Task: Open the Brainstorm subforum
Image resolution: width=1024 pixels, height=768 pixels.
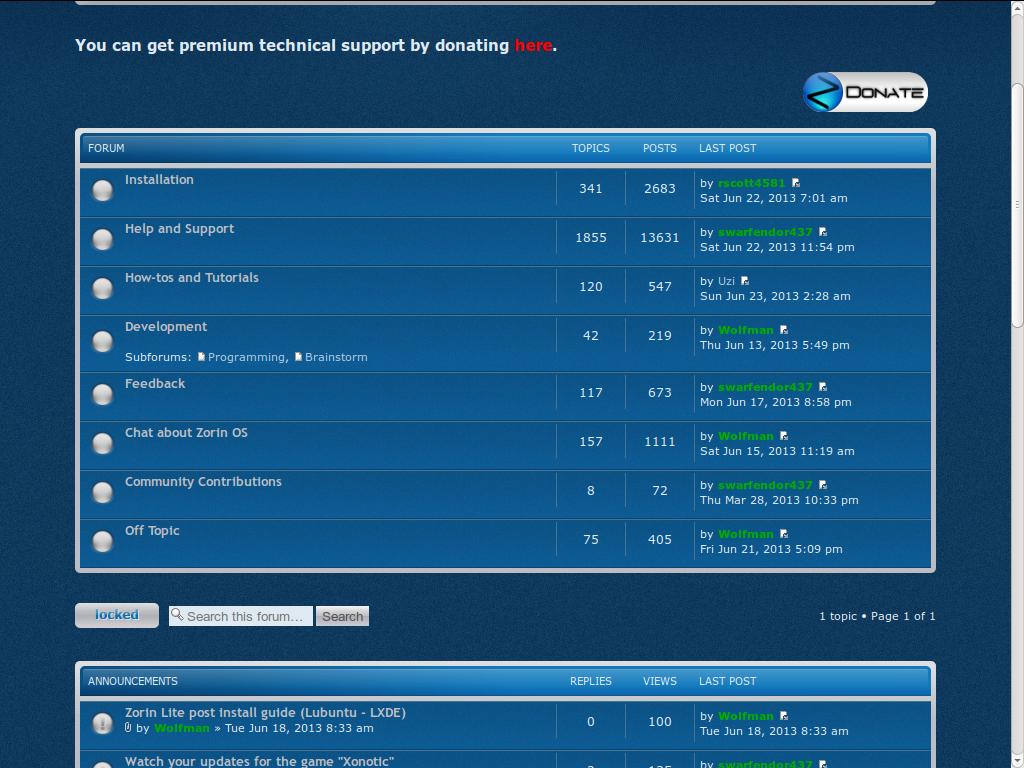Action: pyautogui.click(x=336, y=357)
